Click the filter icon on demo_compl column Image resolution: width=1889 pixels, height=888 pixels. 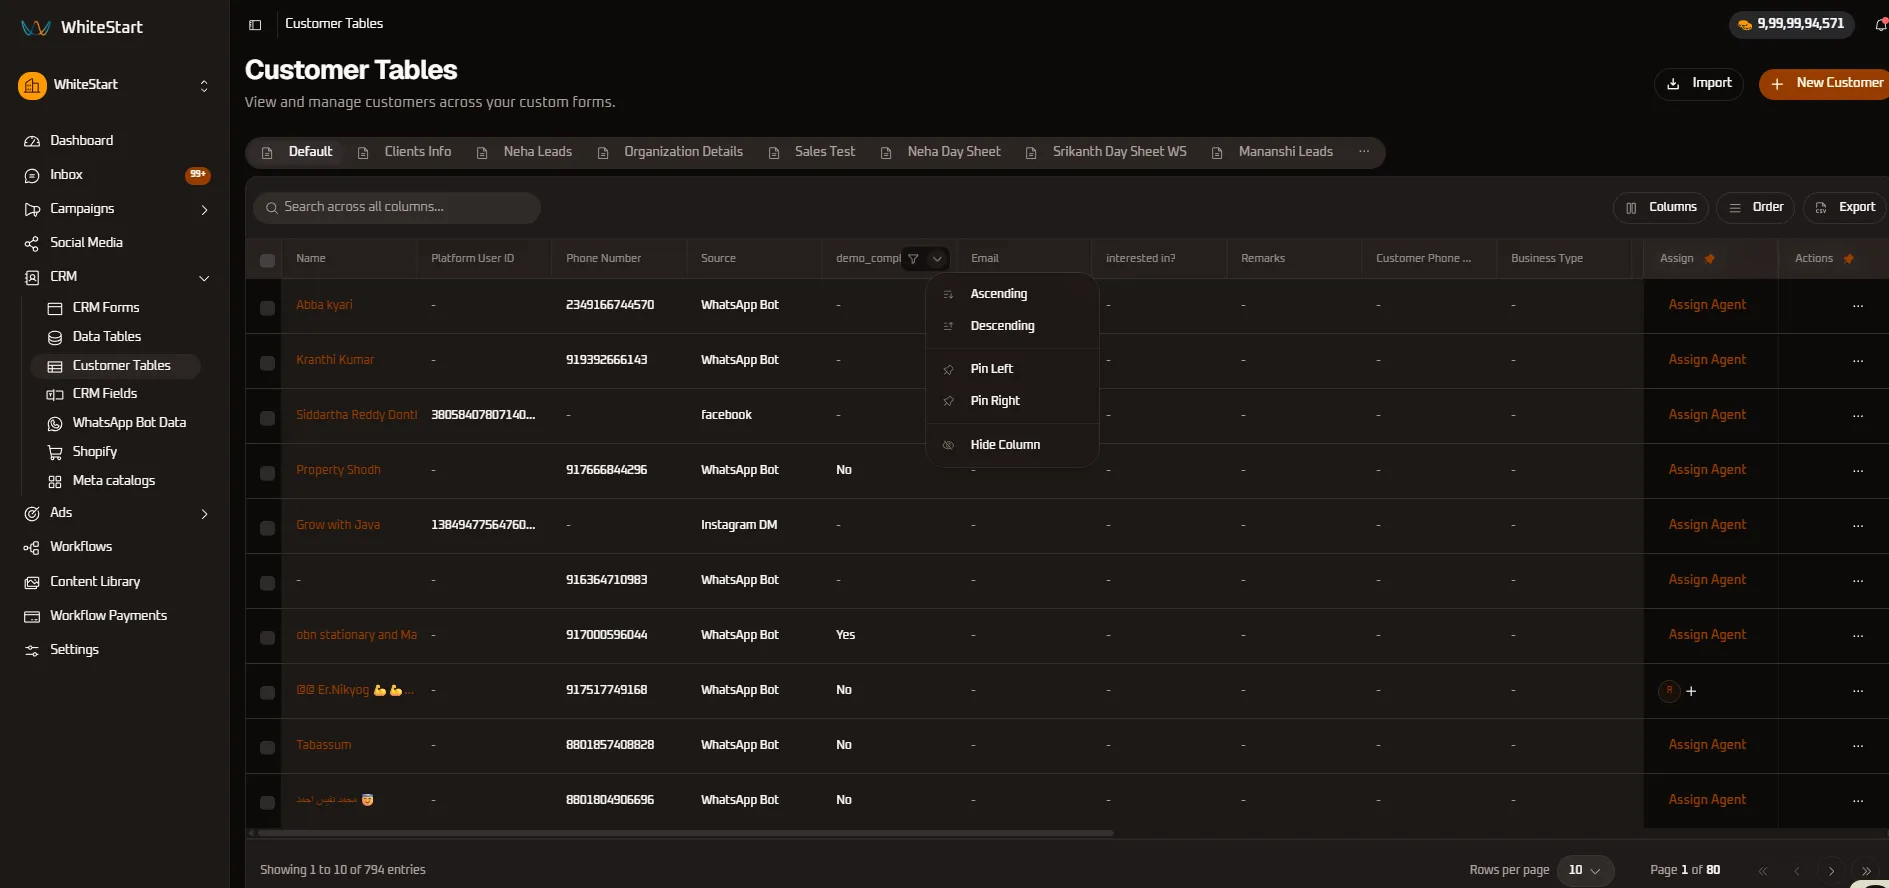coord(913,259)
